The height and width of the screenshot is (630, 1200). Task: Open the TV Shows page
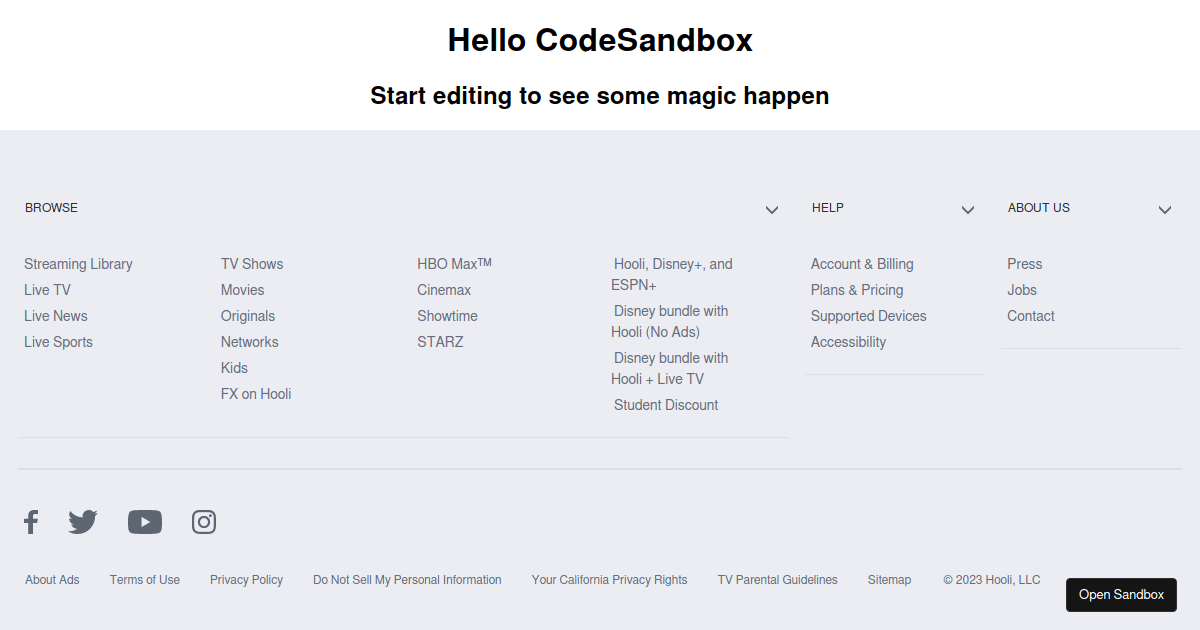[252, 263]
